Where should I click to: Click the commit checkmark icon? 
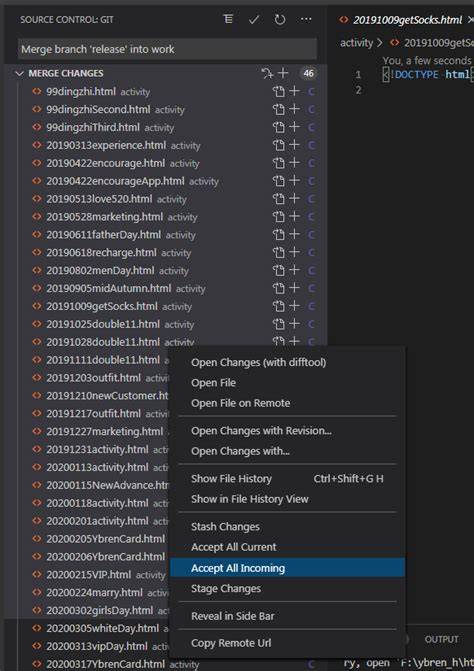tap(254, 20)
